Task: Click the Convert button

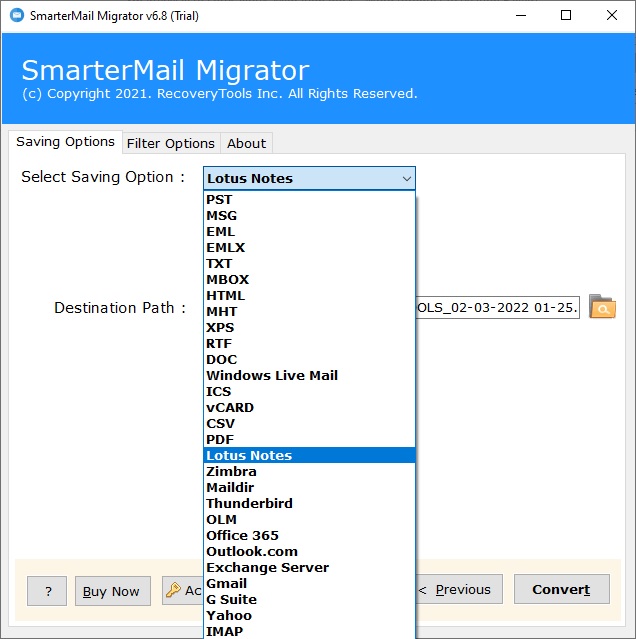Action: pyautogui.click(x=561, y=589)
